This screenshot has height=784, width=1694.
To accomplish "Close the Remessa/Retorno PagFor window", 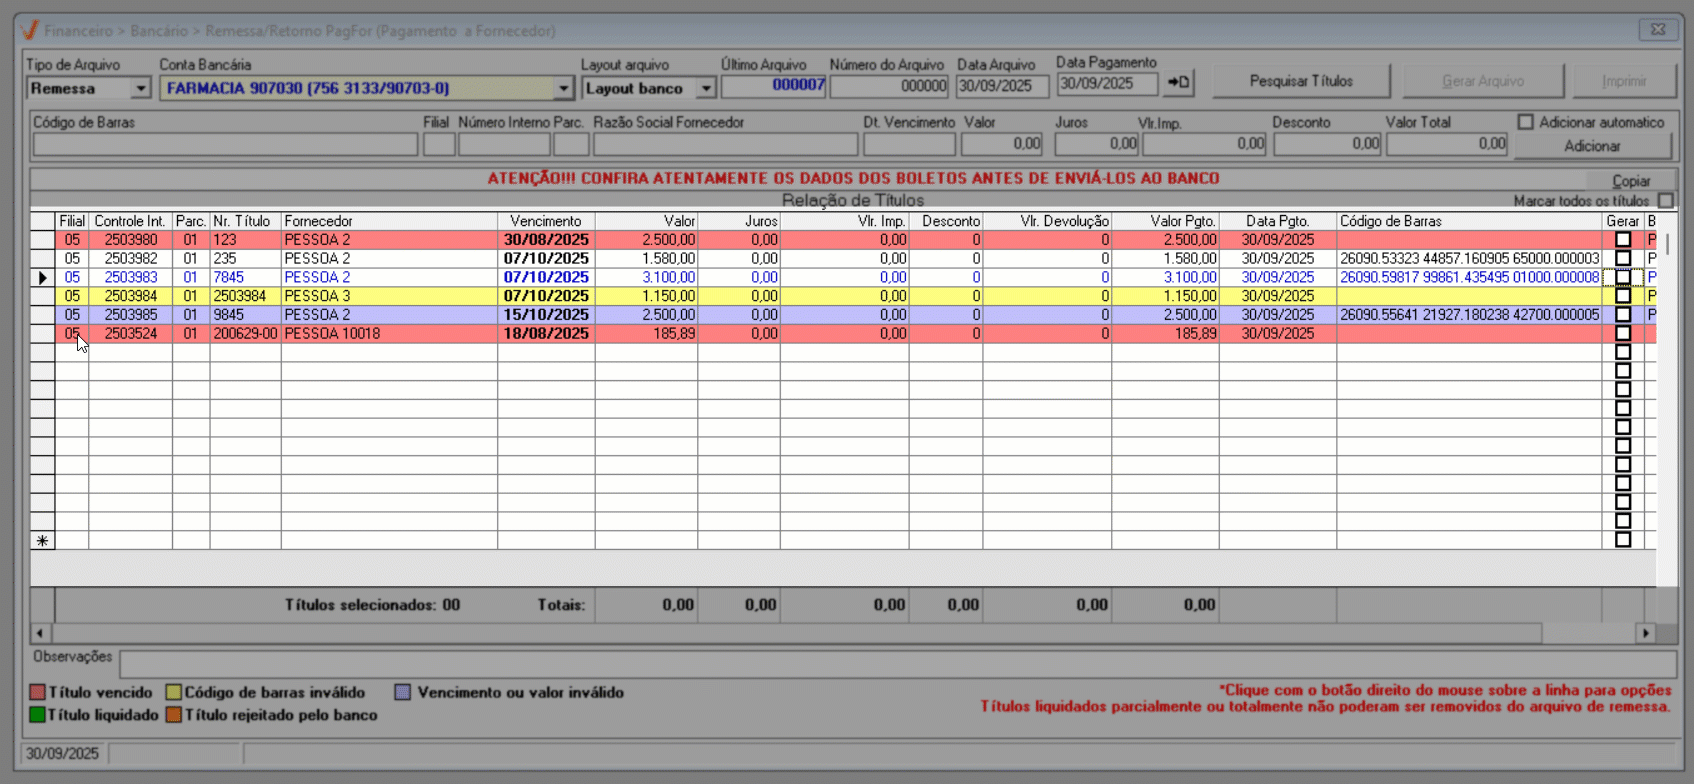I will pyautogui.click(x=1657, y=30).
